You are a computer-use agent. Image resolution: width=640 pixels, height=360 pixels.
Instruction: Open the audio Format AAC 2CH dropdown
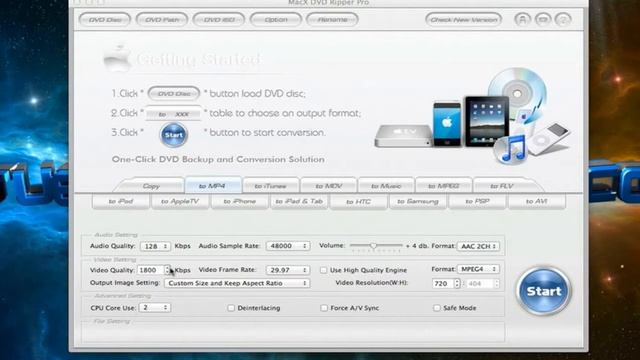tap(478, 246)
